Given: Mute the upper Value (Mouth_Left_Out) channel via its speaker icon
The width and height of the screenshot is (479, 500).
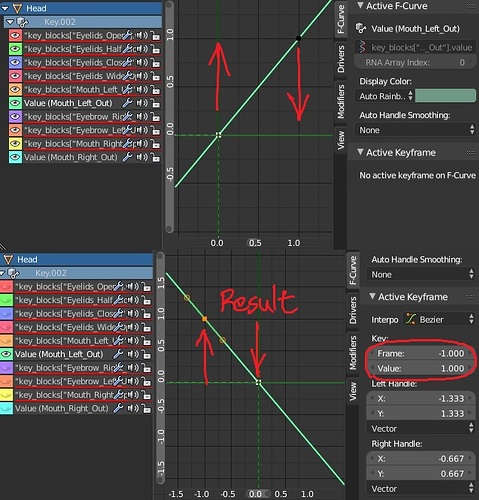Looking at the screenshot, I should click(x=142, y=103).
